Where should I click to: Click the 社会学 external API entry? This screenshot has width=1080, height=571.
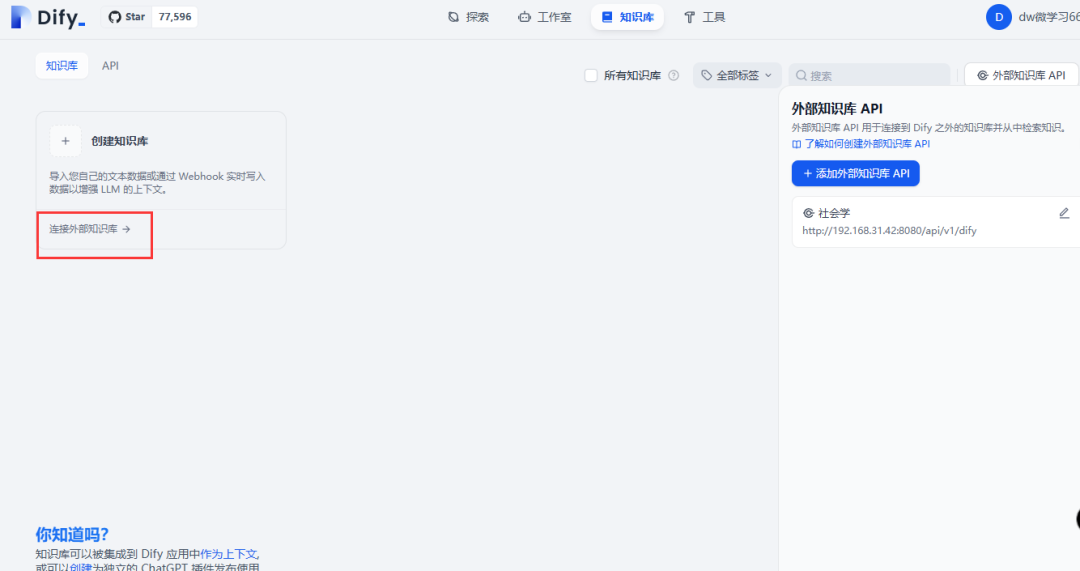tap(834, 213)
